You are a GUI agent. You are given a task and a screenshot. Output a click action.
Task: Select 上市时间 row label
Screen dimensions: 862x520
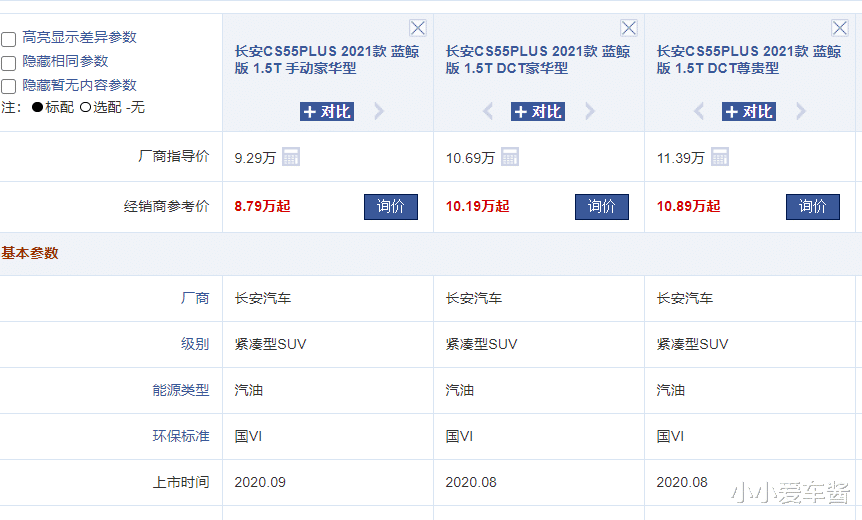click(x=181, y=483)
